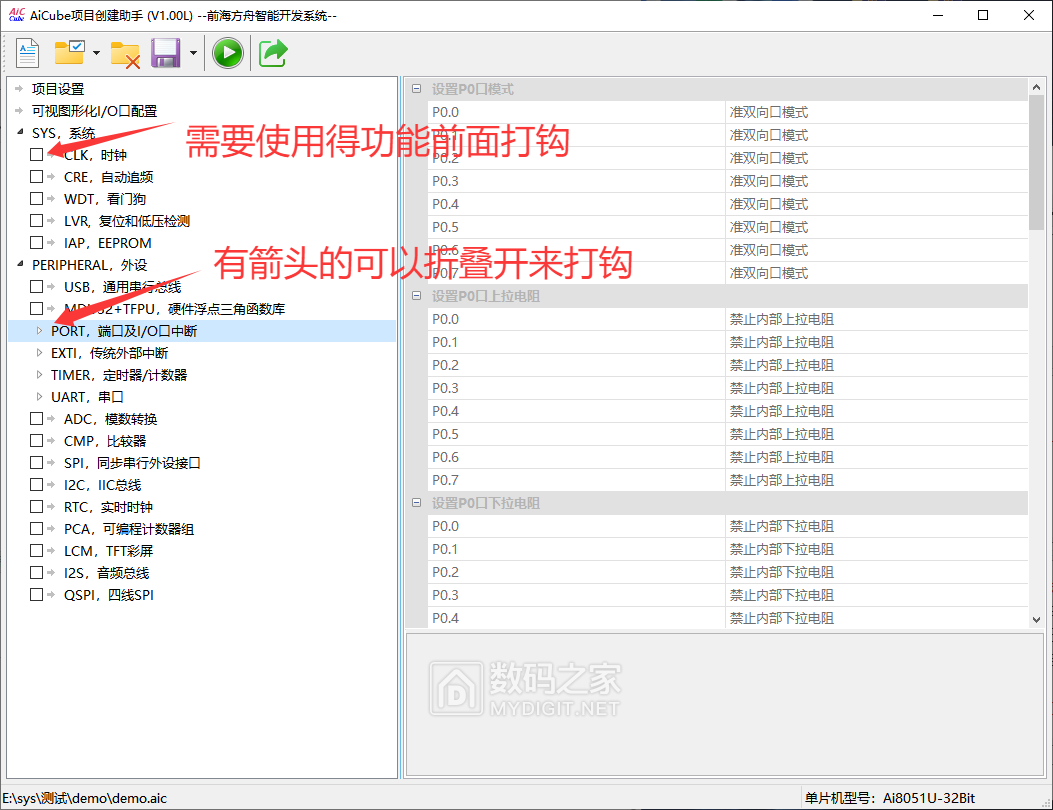Collapse the 设置P0口模式 property group
The image size is (1053, 810).
tap(416, 89)
